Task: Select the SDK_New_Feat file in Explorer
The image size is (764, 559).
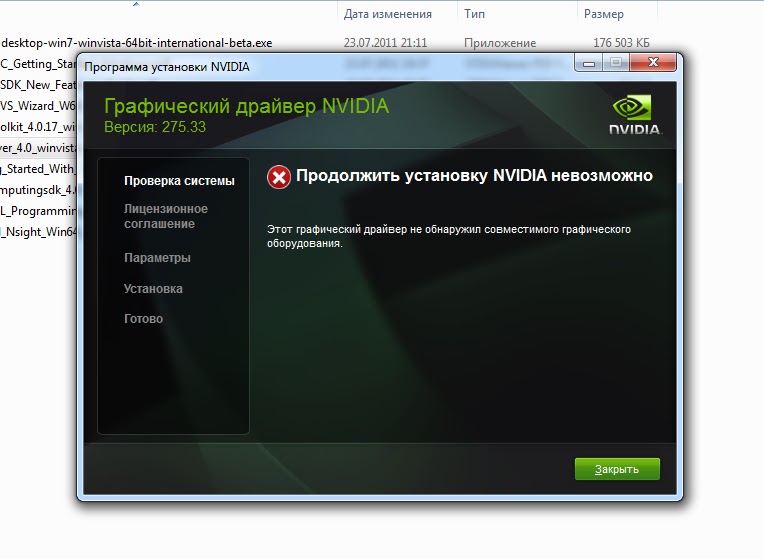Action: (x=38, y=85)
